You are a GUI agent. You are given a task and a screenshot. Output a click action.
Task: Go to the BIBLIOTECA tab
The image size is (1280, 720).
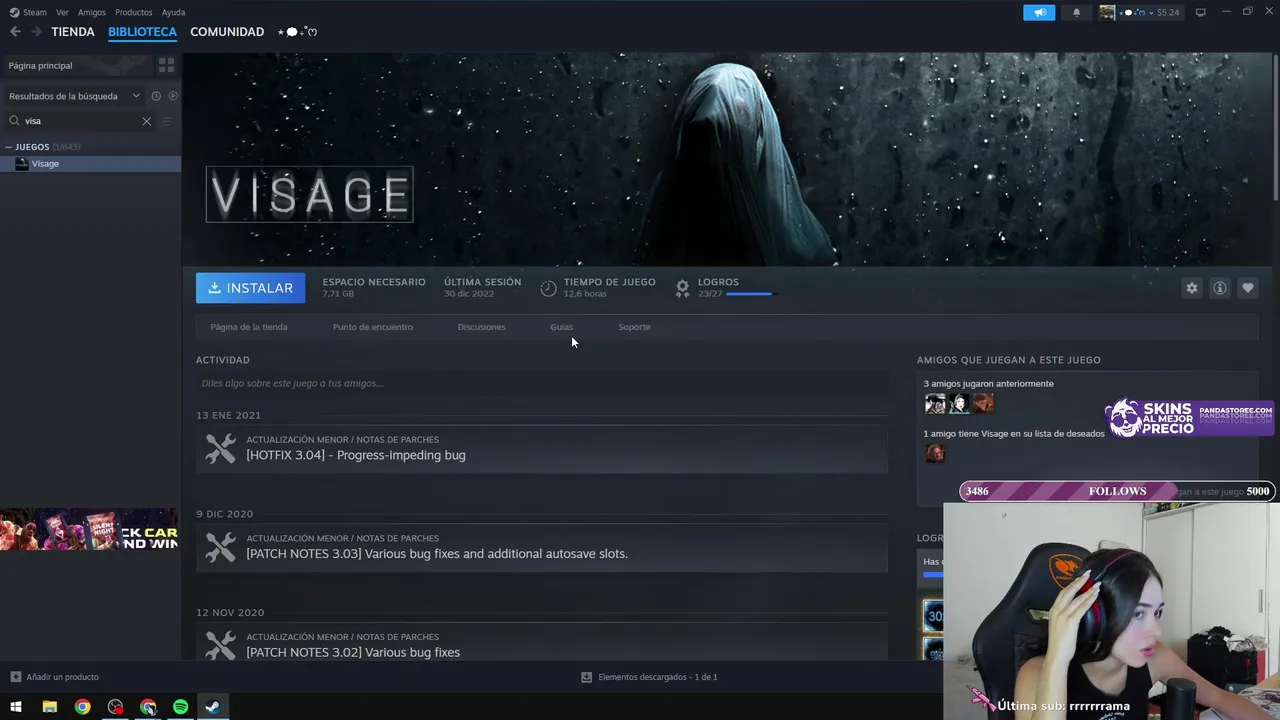point(142,32)
